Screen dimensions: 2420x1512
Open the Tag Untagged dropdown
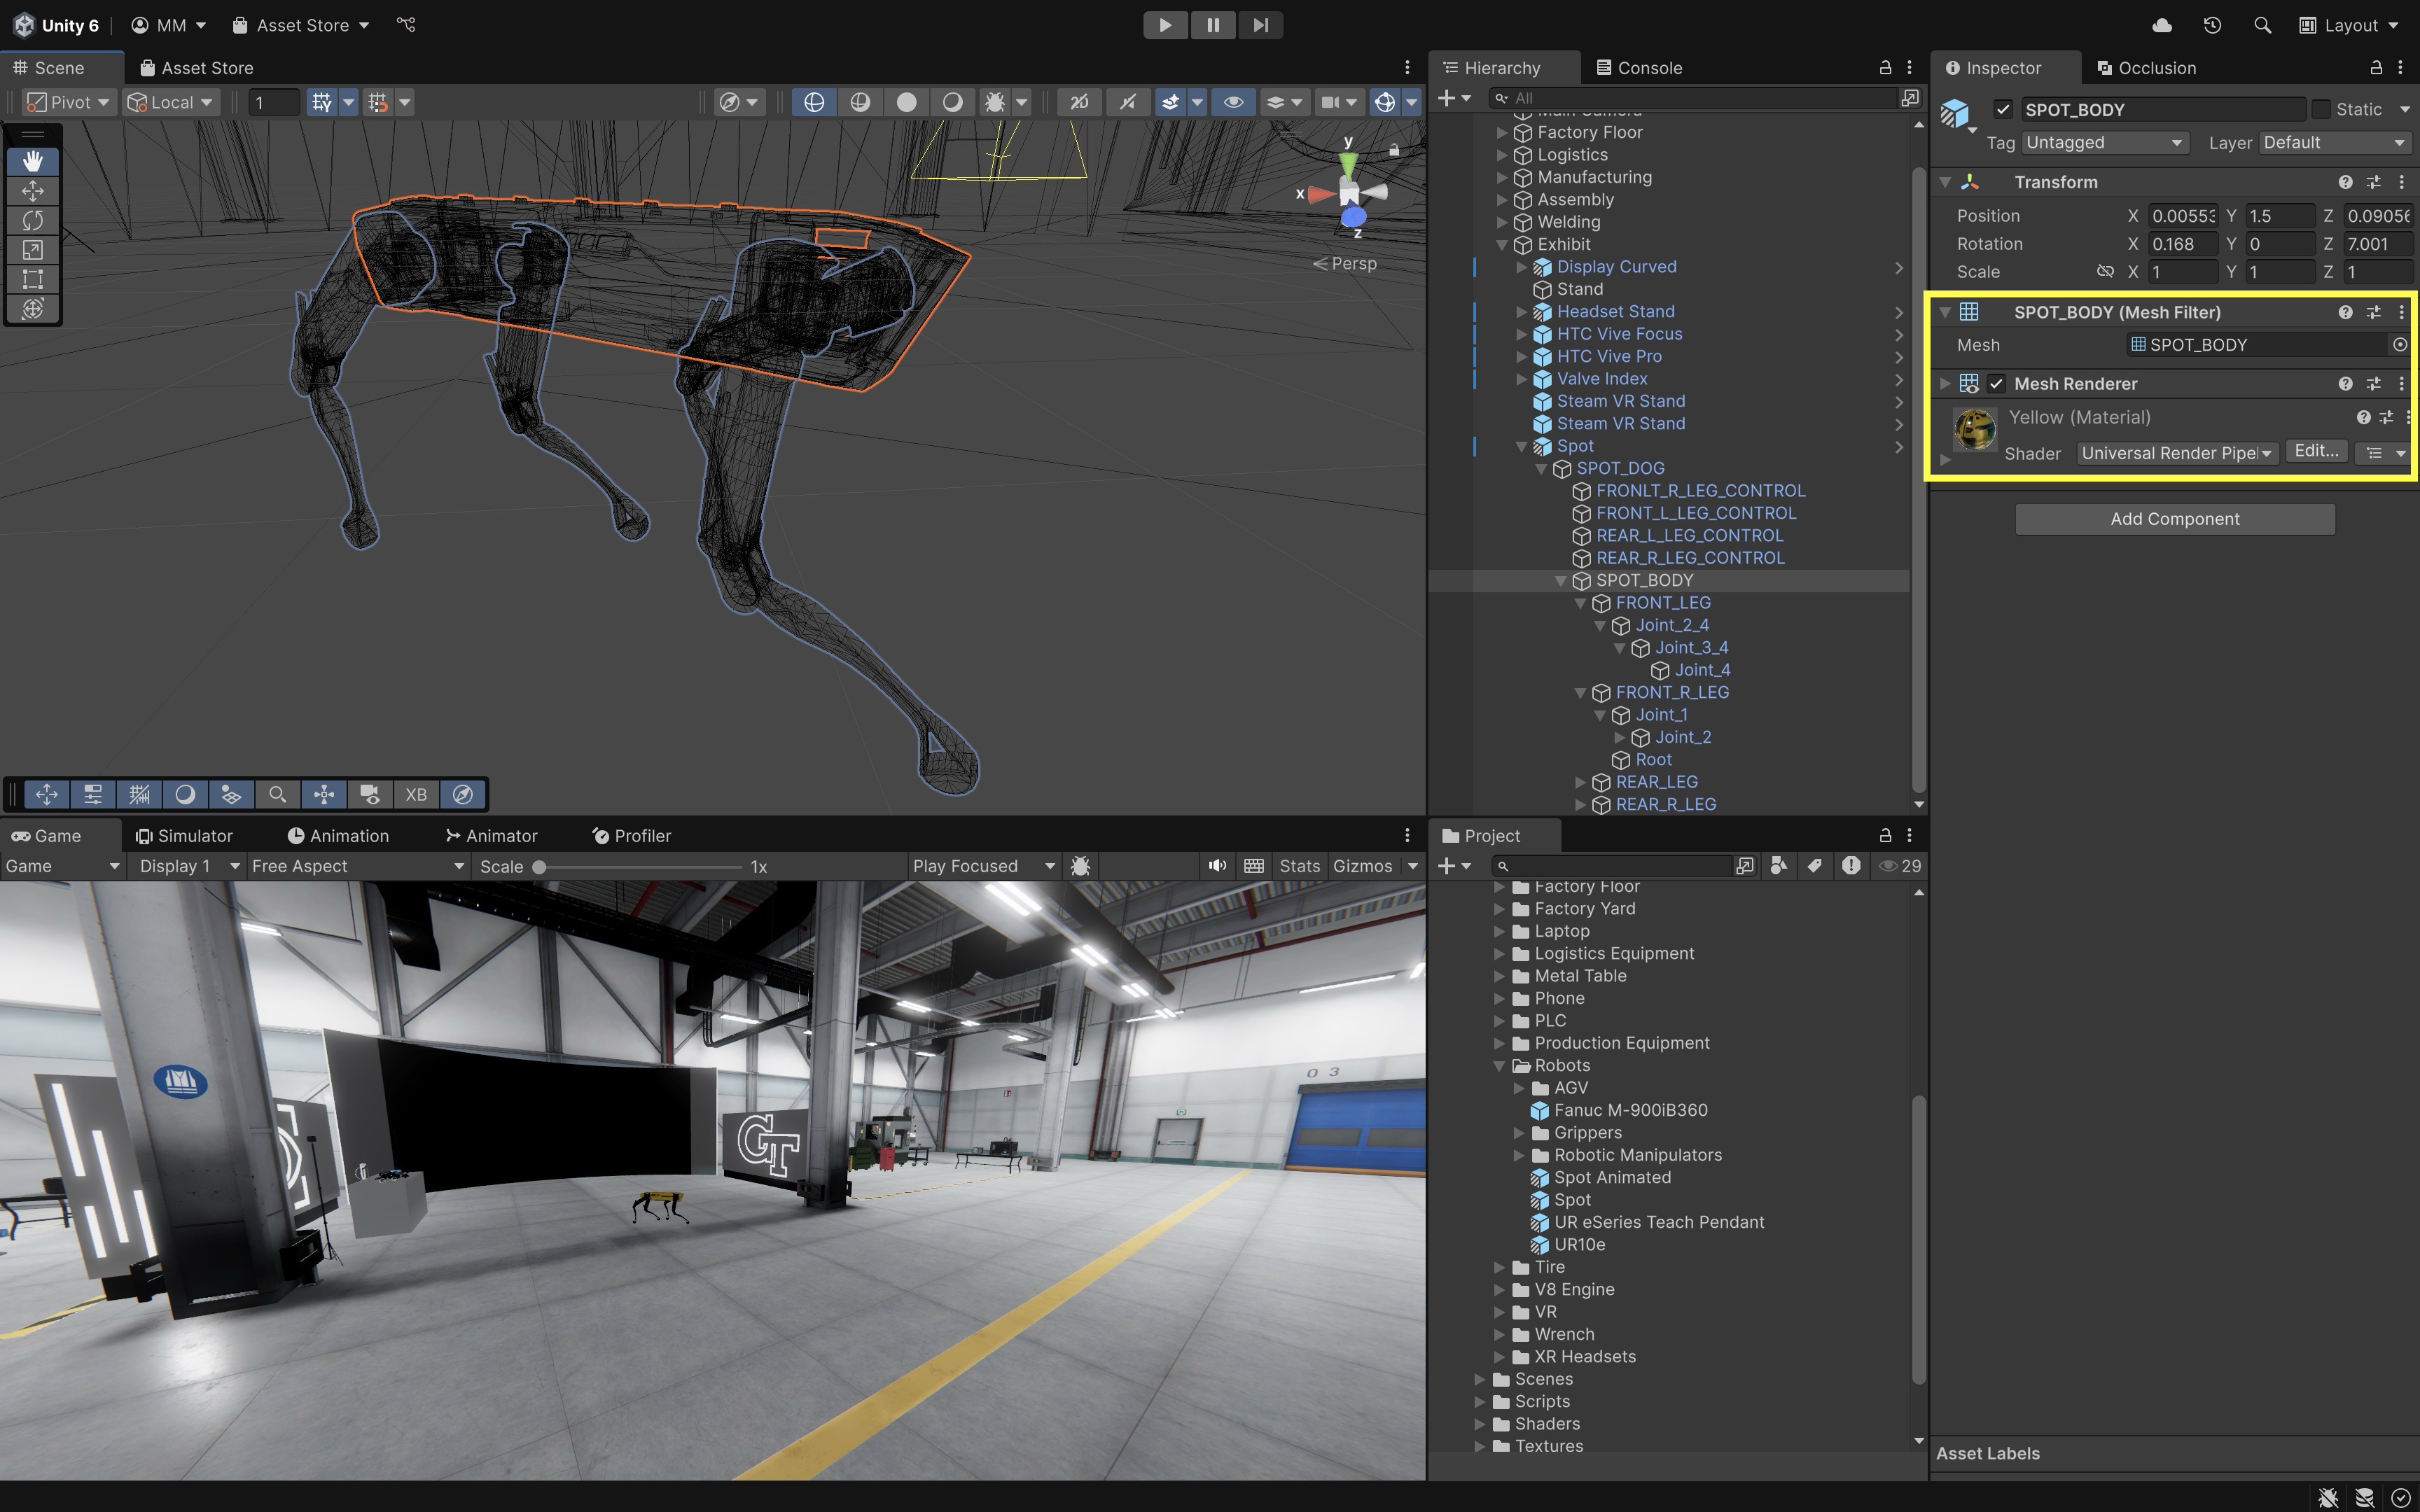pos(2104,143)
